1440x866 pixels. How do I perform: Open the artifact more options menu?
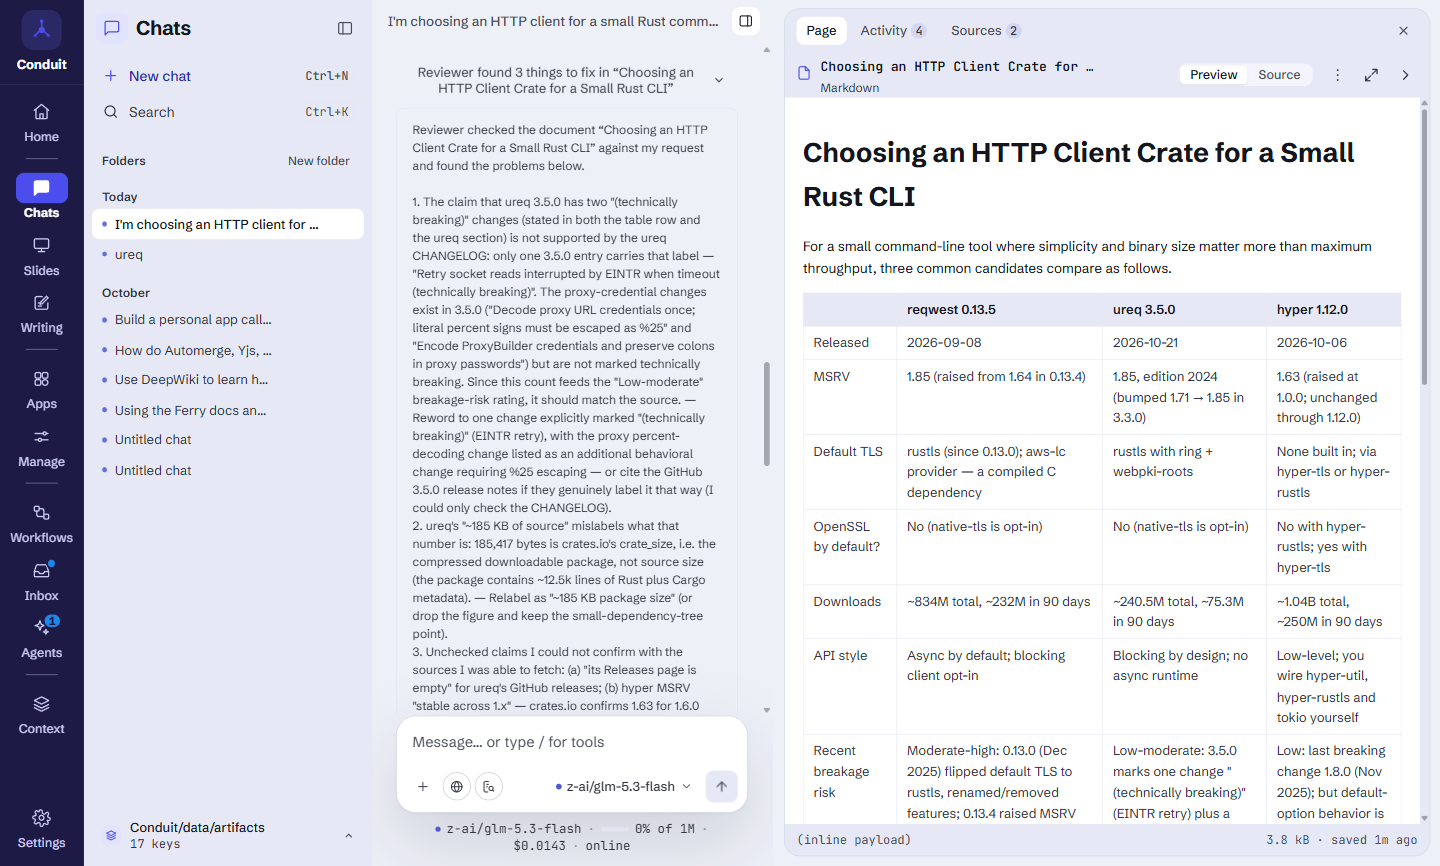point(1337,75)
